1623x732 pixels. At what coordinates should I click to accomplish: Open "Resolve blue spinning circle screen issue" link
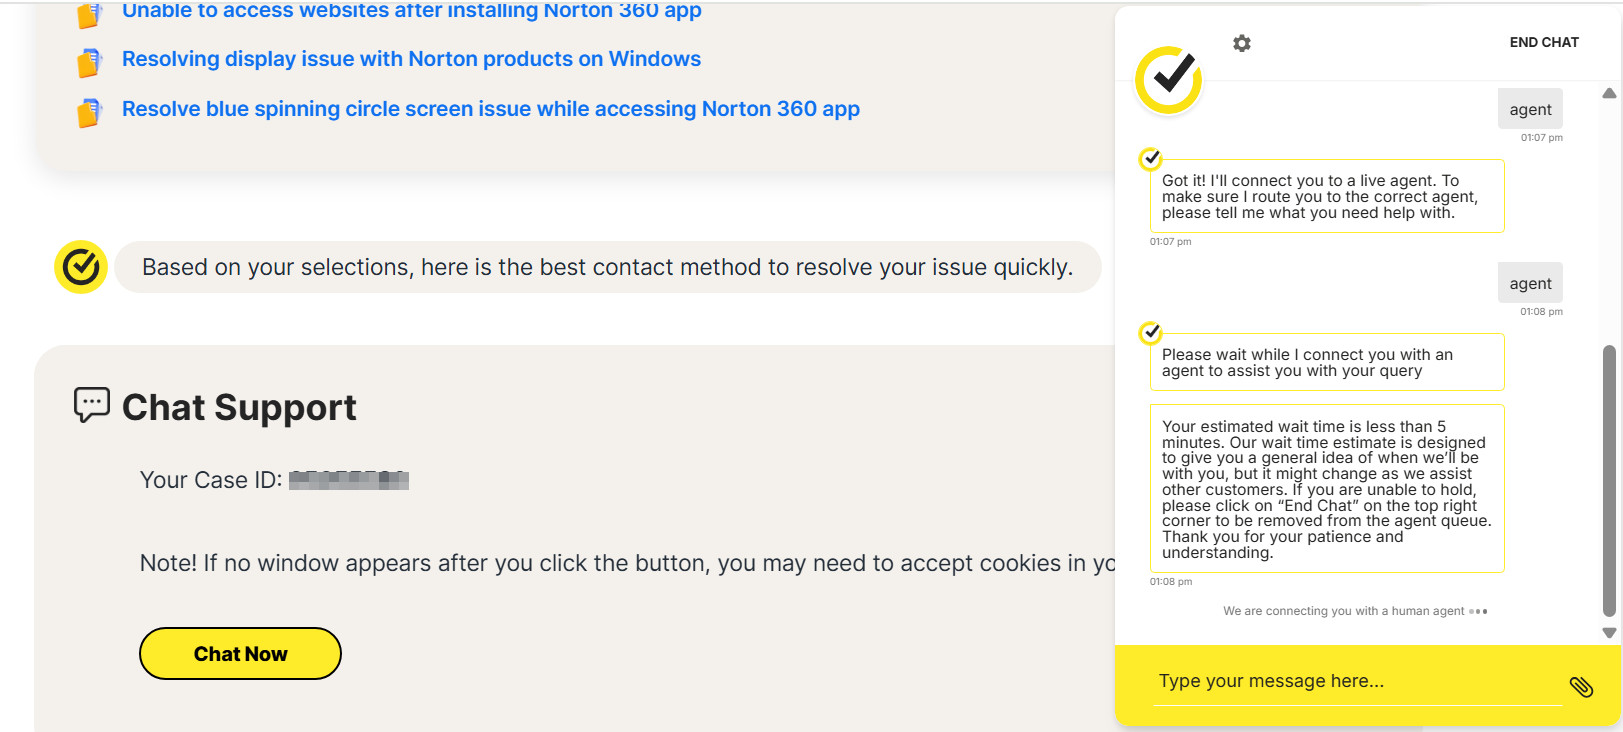click(490, 109)
